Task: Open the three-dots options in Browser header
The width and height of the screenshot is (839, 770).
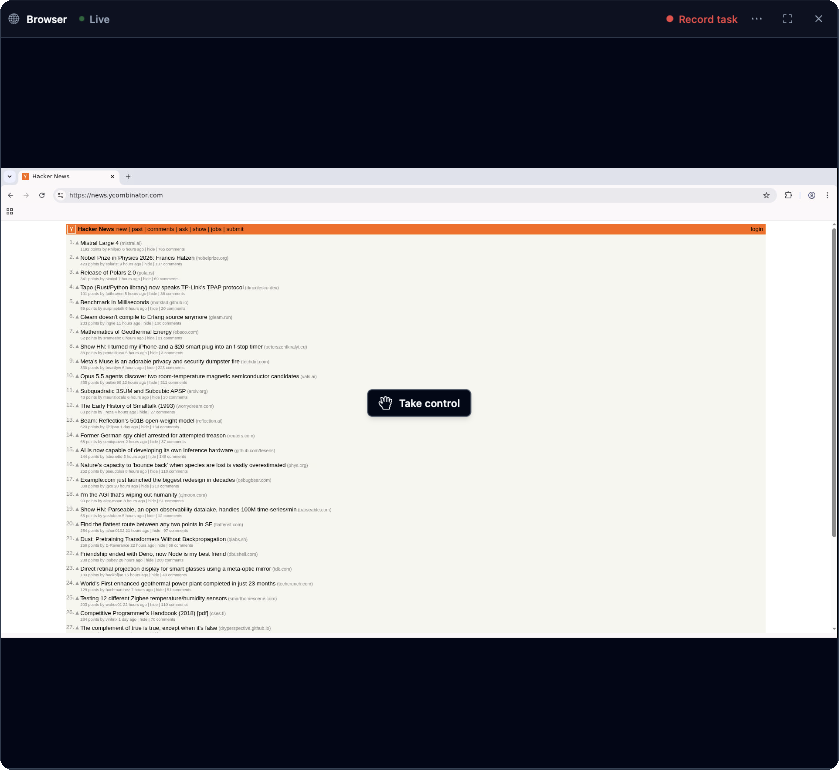Action: pyautogui.click(x=757, y=19)
